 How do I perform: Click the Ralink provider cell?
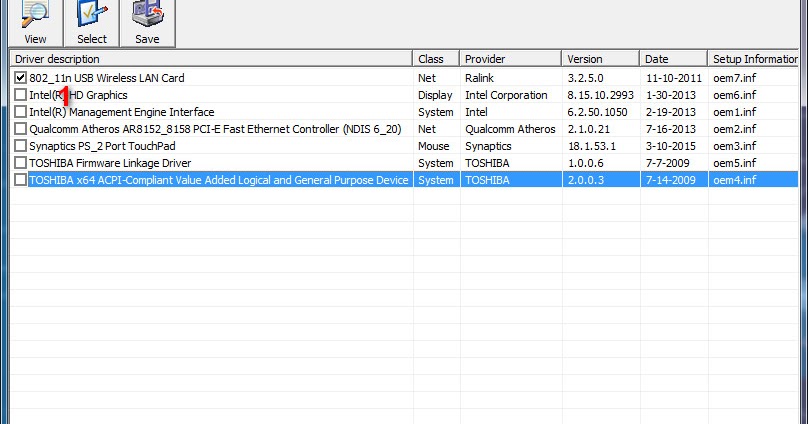(x=479, y=78)
